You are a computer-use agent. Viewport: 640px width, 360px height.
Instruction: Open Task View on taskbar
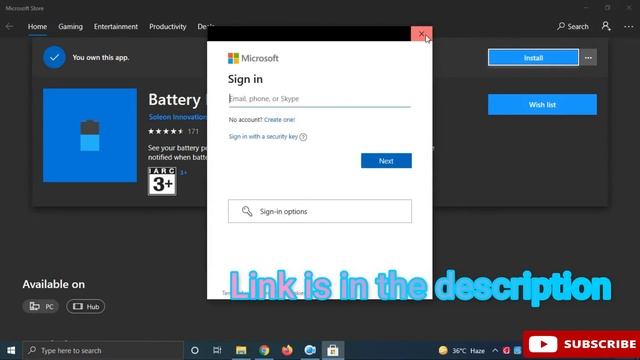tap(217, 350)
